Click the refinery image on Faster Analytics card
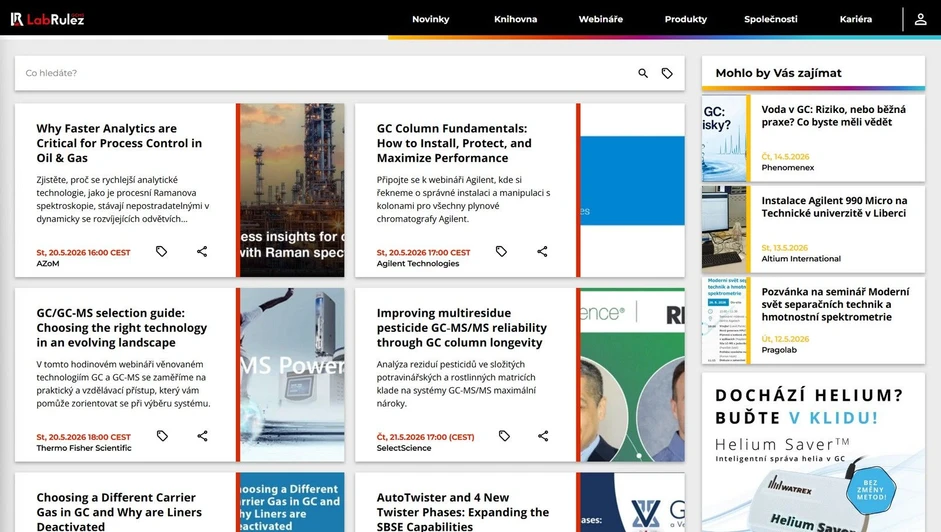Screen dimensions: 941x532 (x=292, y=190)
